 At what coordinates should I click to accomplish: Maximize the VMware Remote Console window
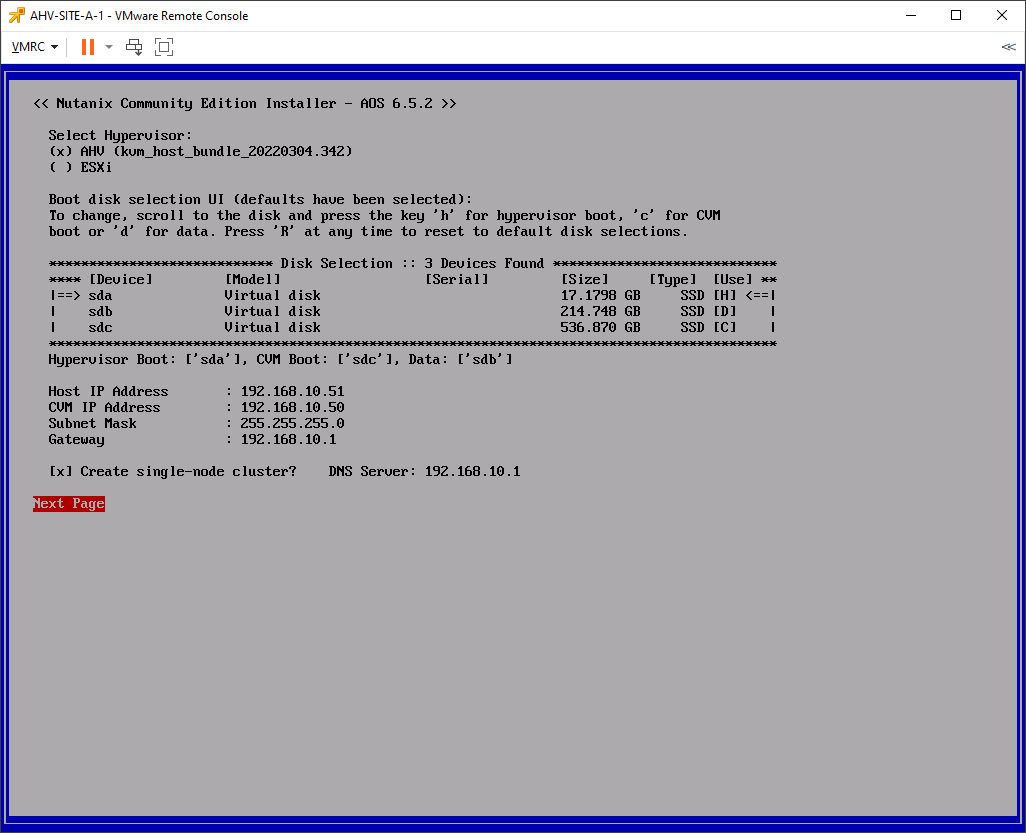pos(956,15)
